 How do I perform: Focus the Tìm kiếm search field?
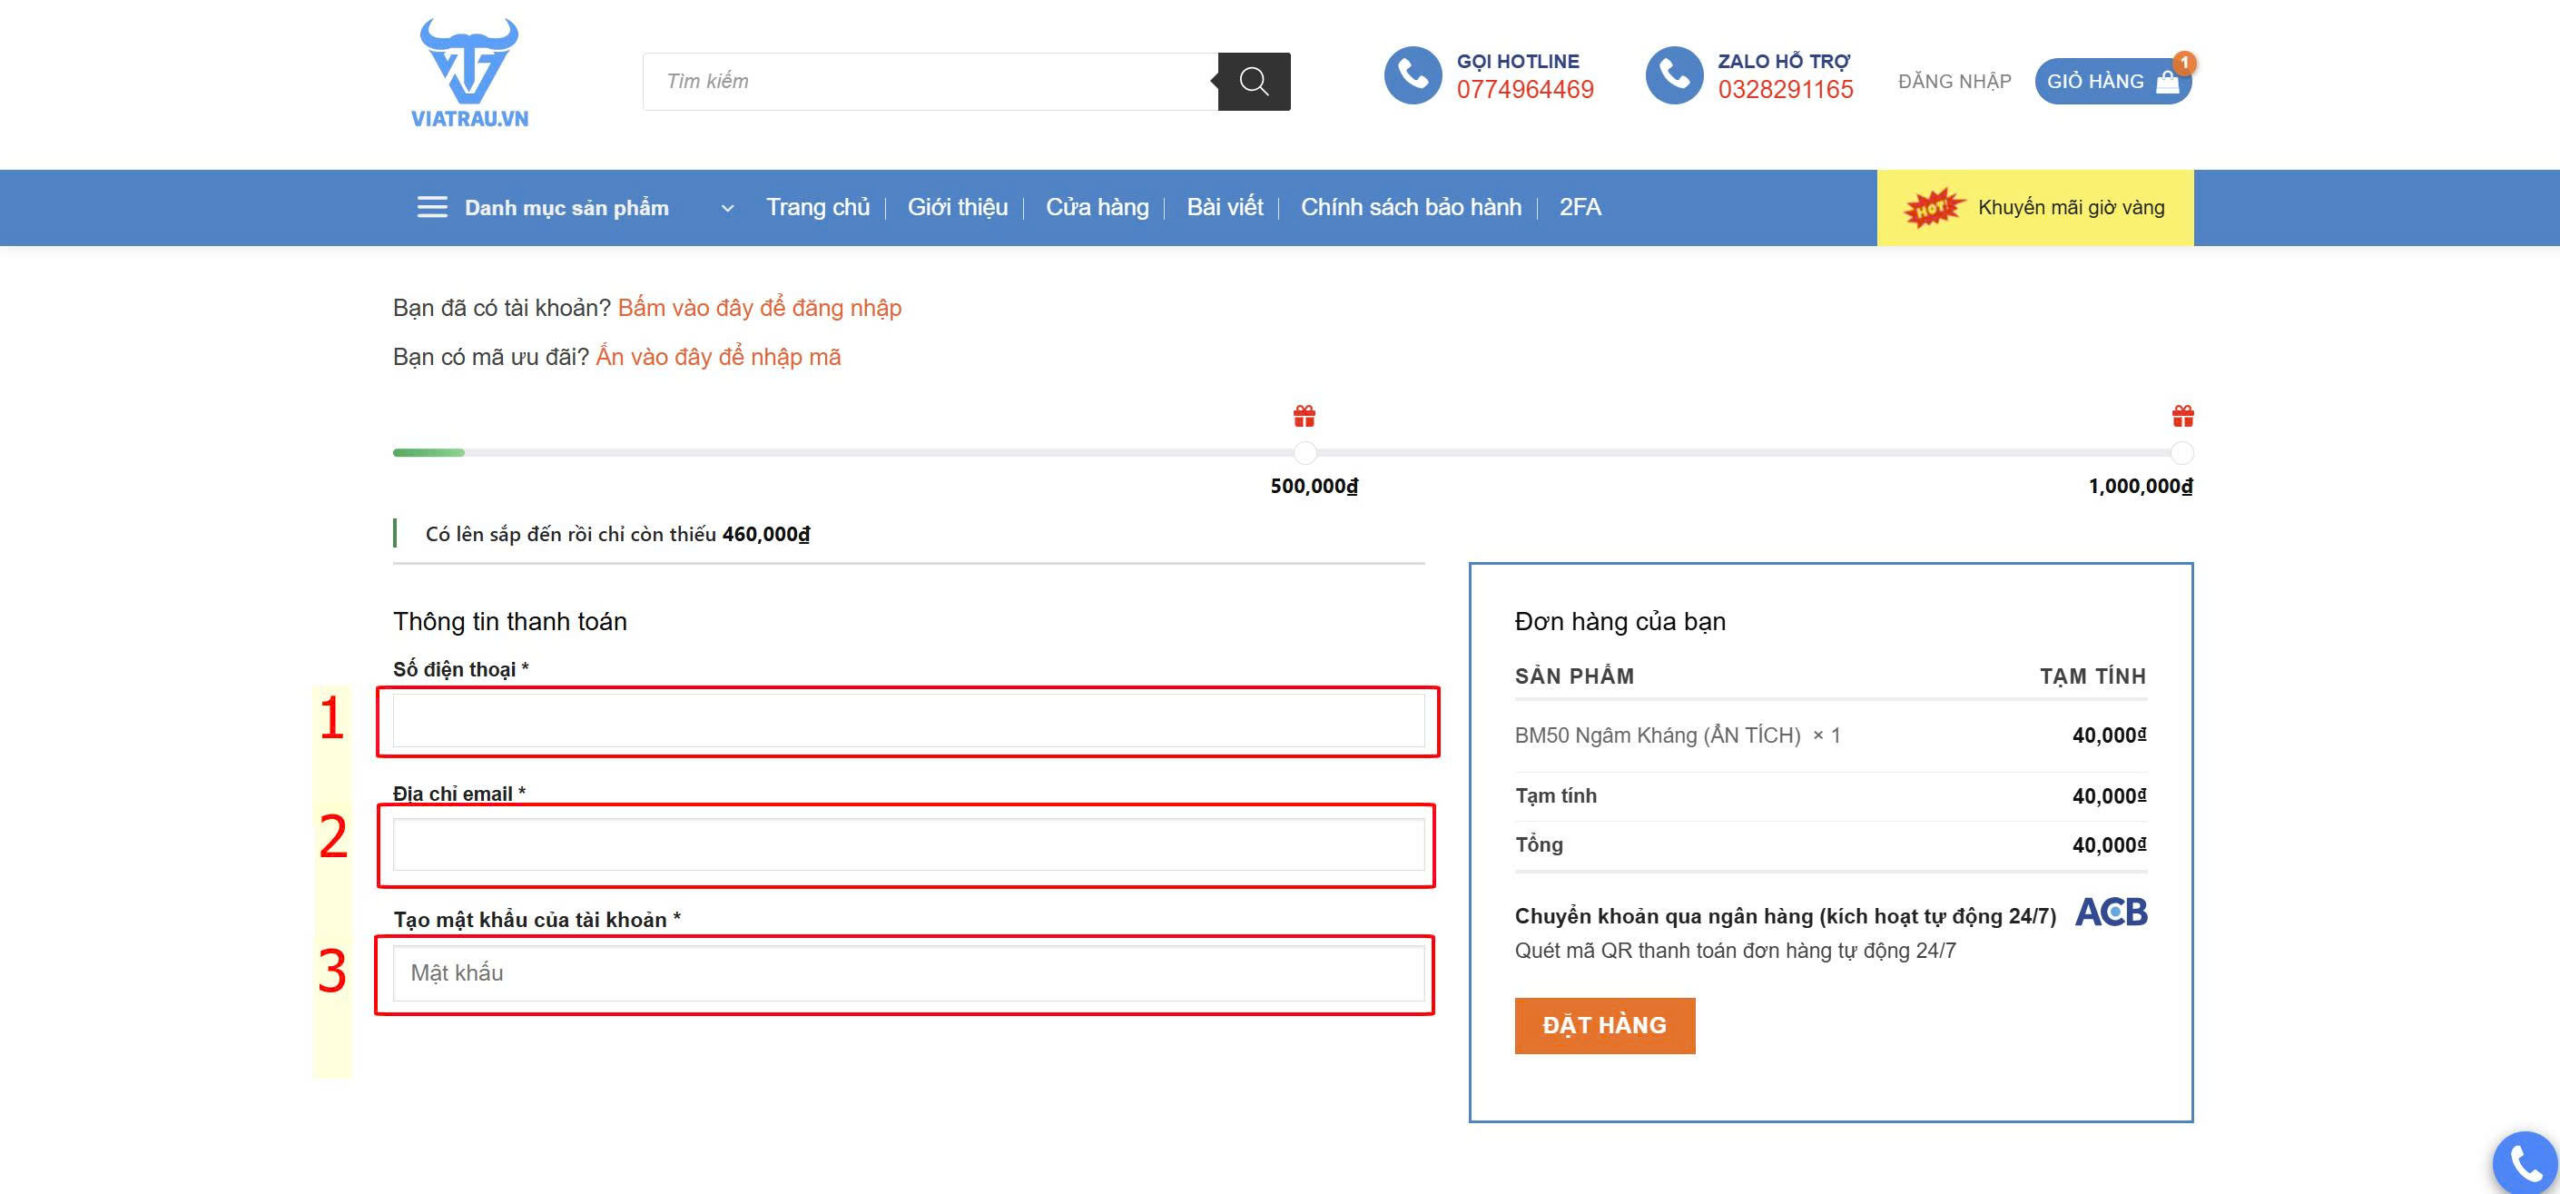[931, 81]
